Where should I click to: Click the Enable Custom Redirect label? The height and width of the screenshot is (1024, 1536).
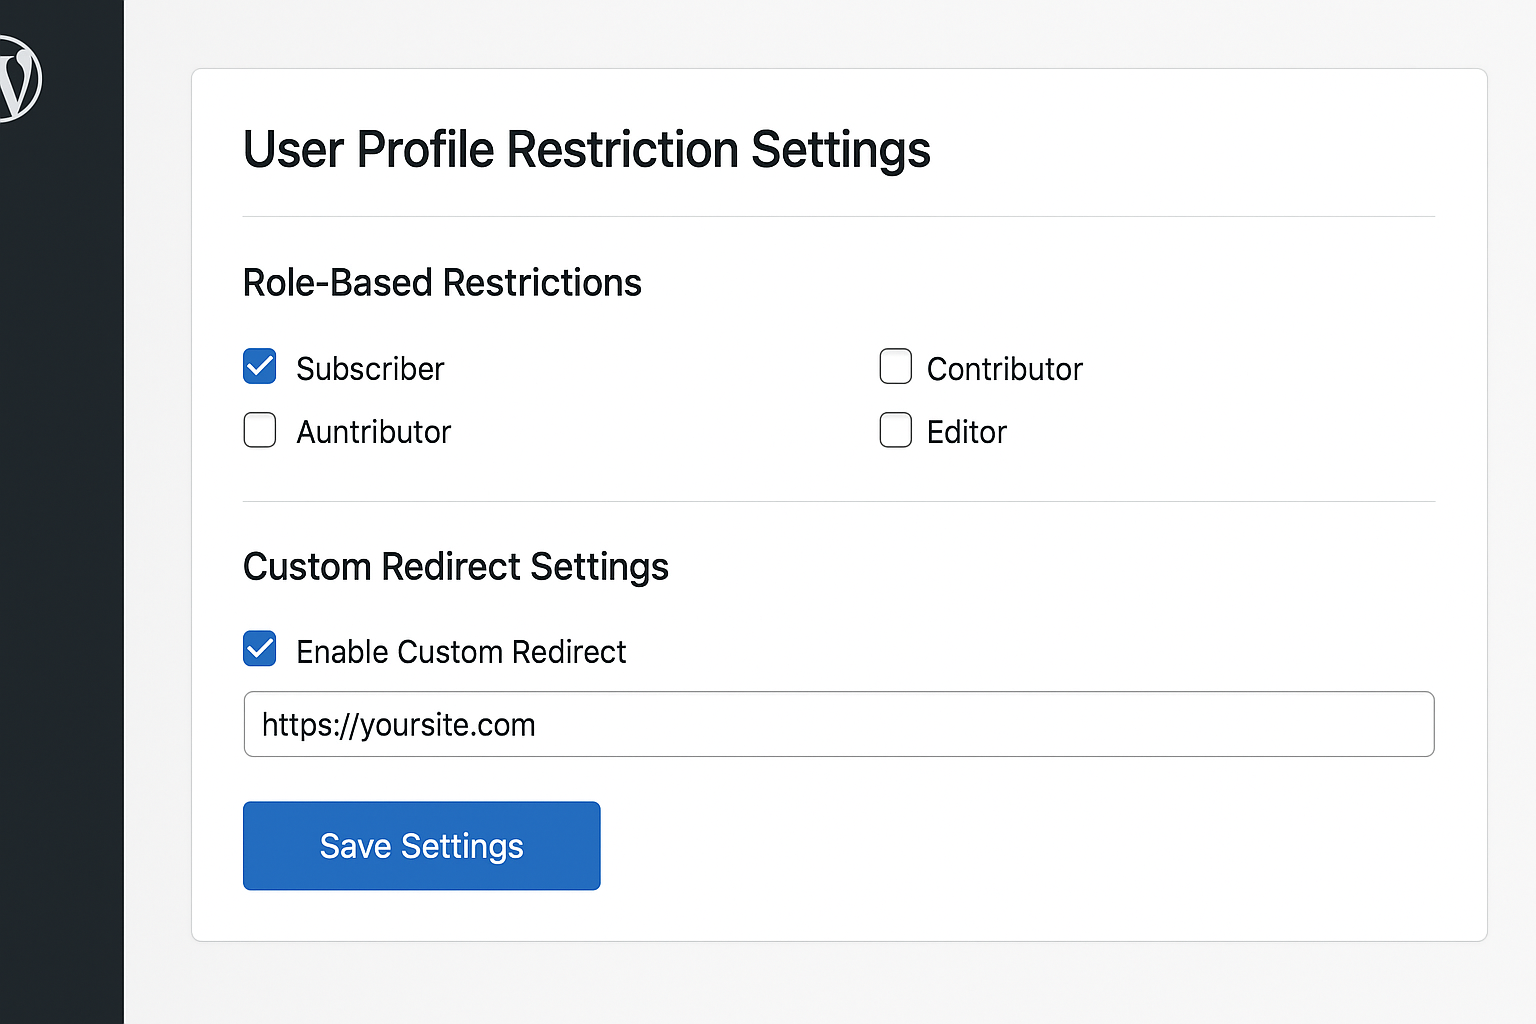(461, 652)
